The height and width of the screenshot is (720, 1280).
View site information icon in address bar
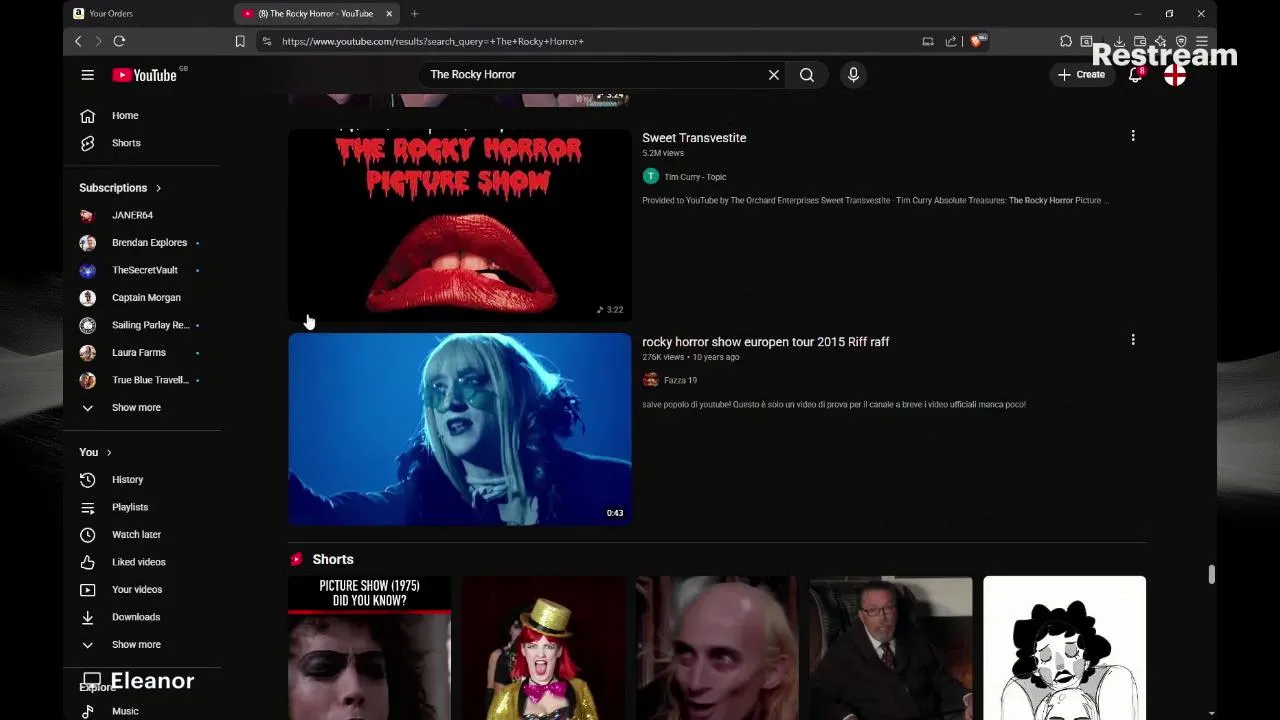(x=266, y=41)
